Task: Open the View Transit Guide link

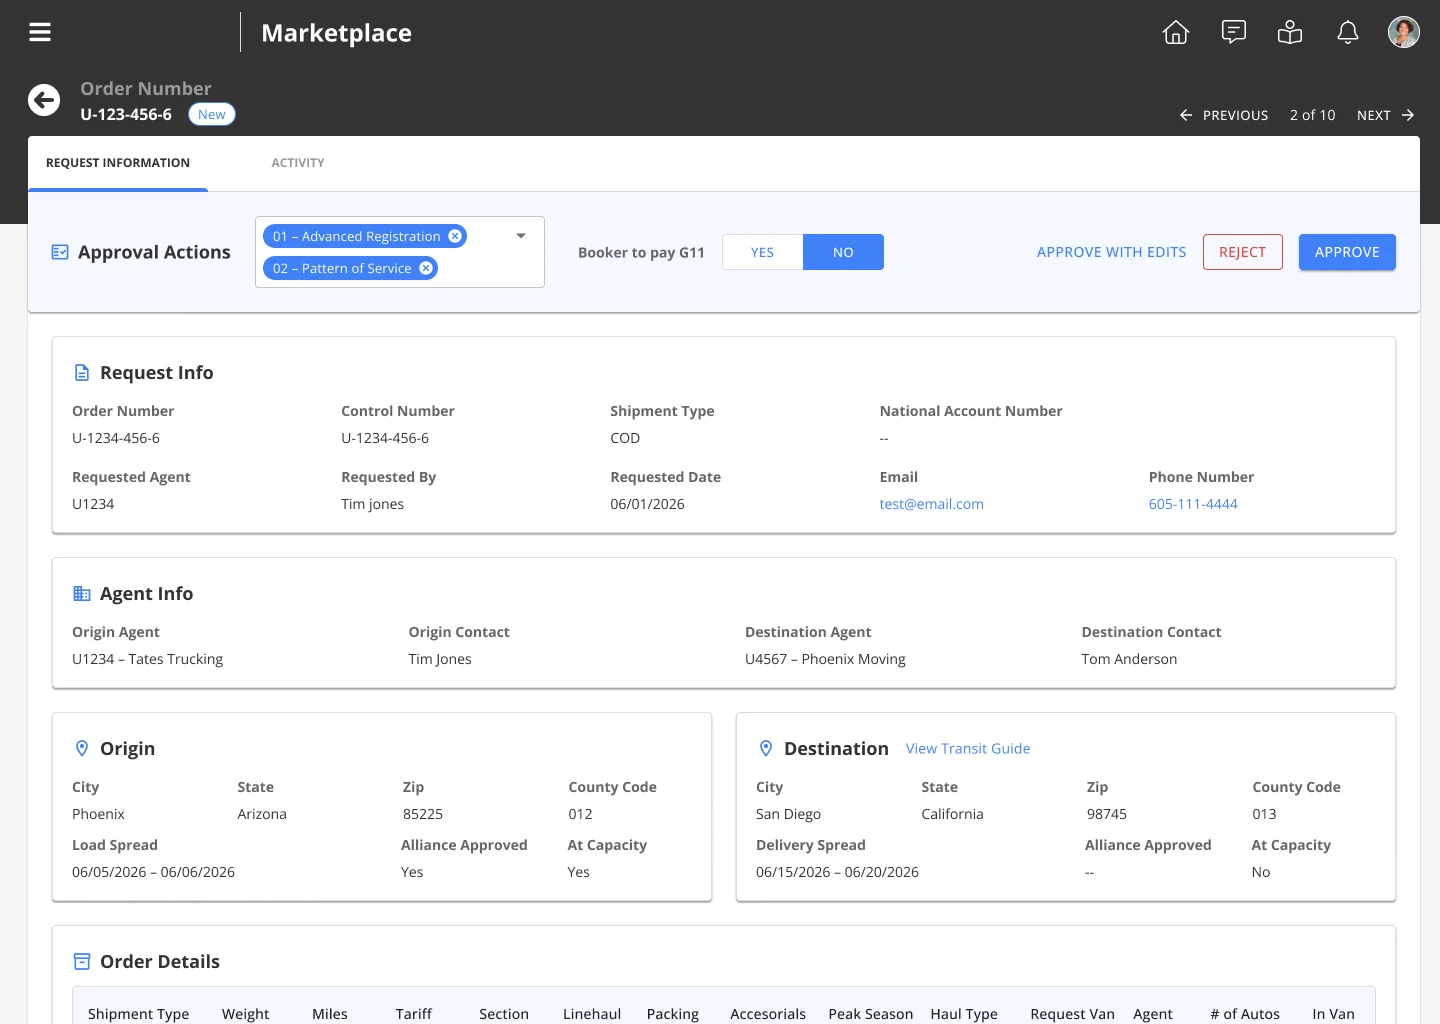Action: click(968, 748)
